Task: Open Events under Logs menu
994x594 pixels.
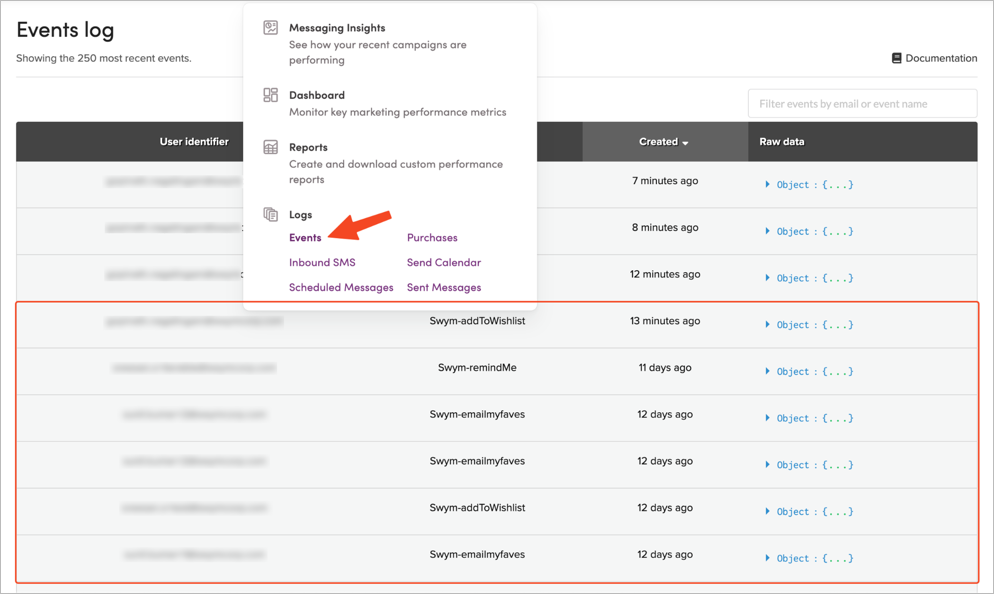Action: pyautogui.click(x=305, y=238)
